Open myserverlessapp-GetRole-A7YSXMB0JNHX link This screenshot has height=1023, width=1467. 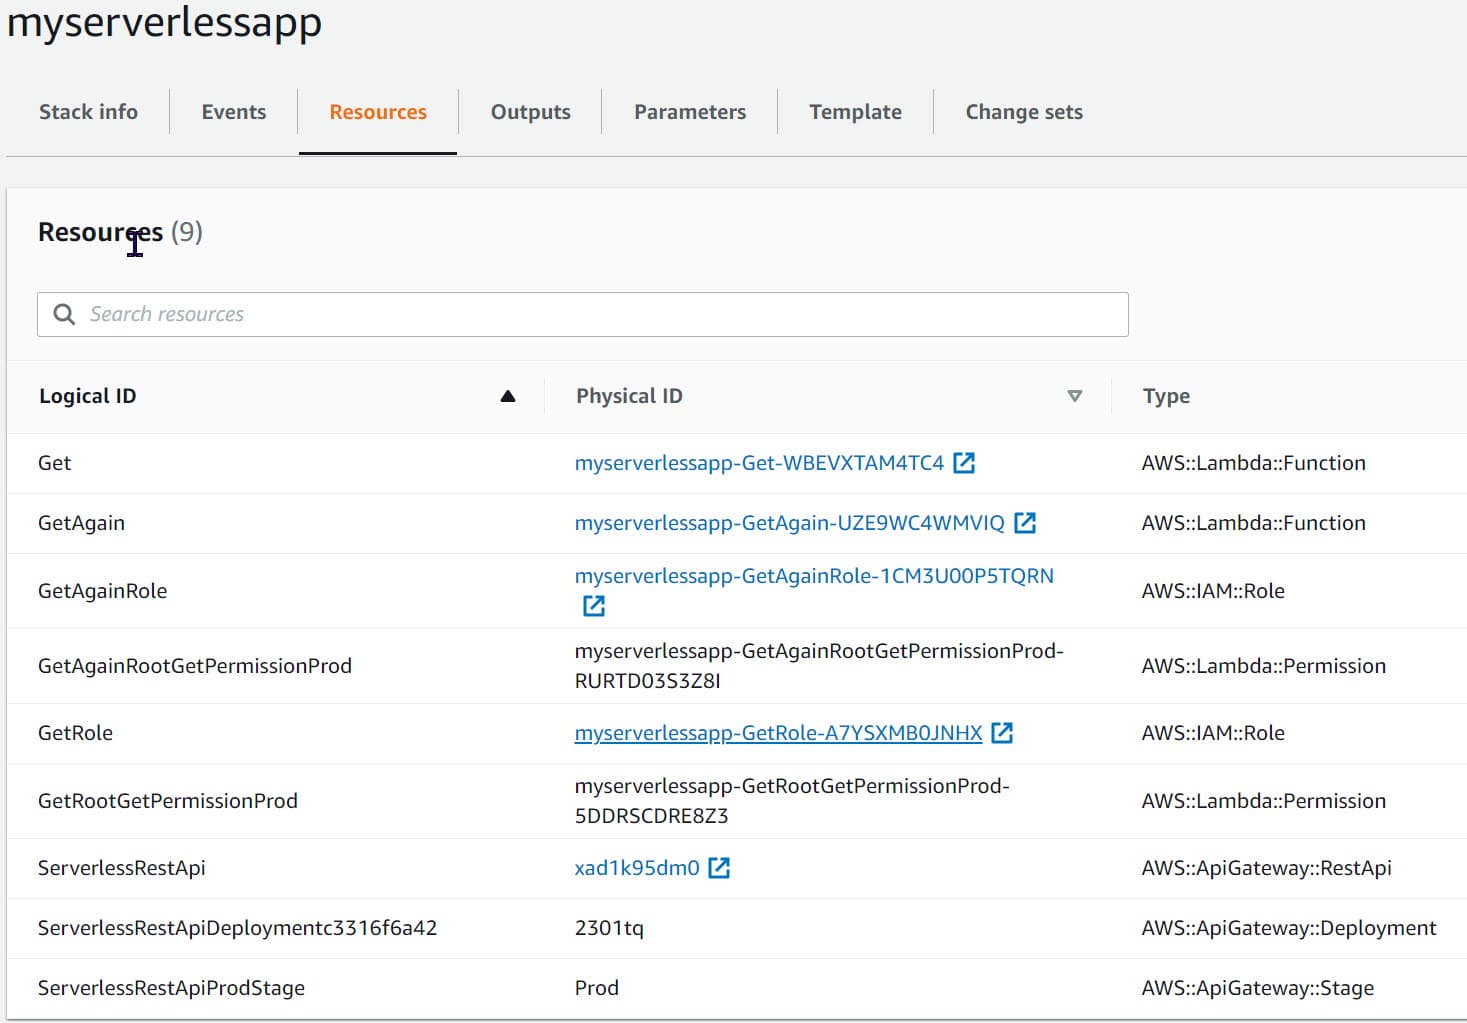tap(778, 733)
